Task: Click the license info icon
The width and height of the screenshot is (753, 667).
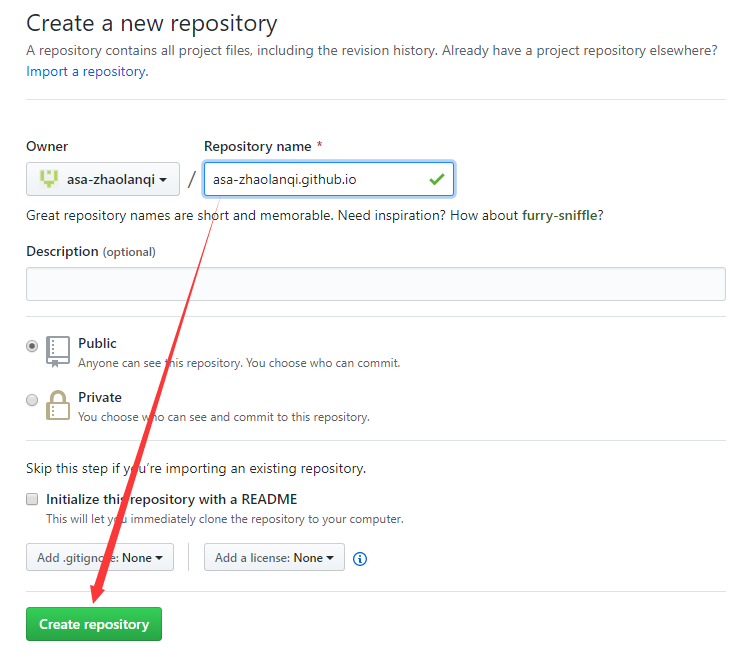Action: point(360,558)
